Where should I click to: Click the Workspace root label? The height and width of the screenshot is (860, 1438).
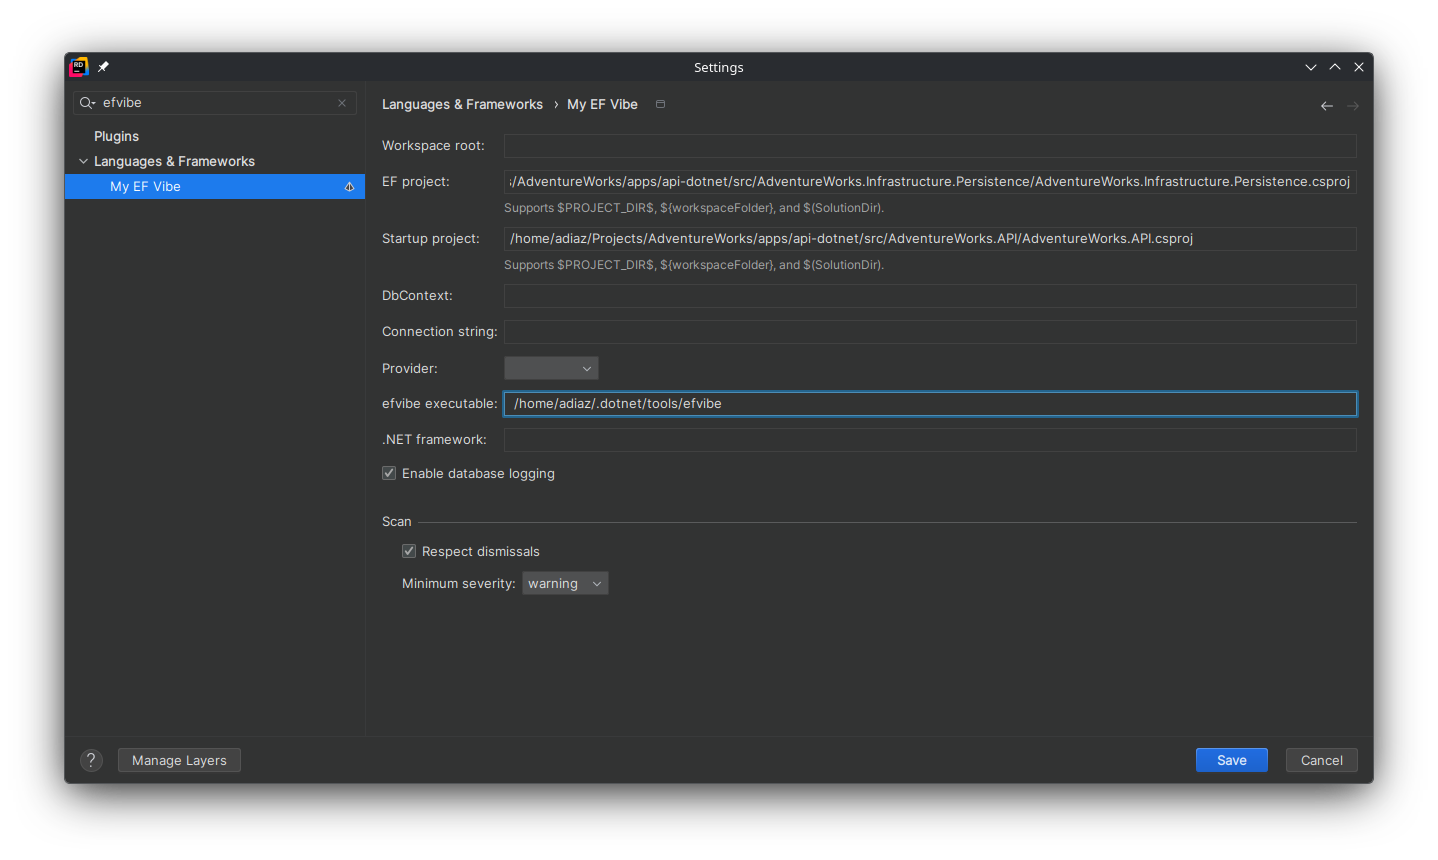[x=433, y=145]
